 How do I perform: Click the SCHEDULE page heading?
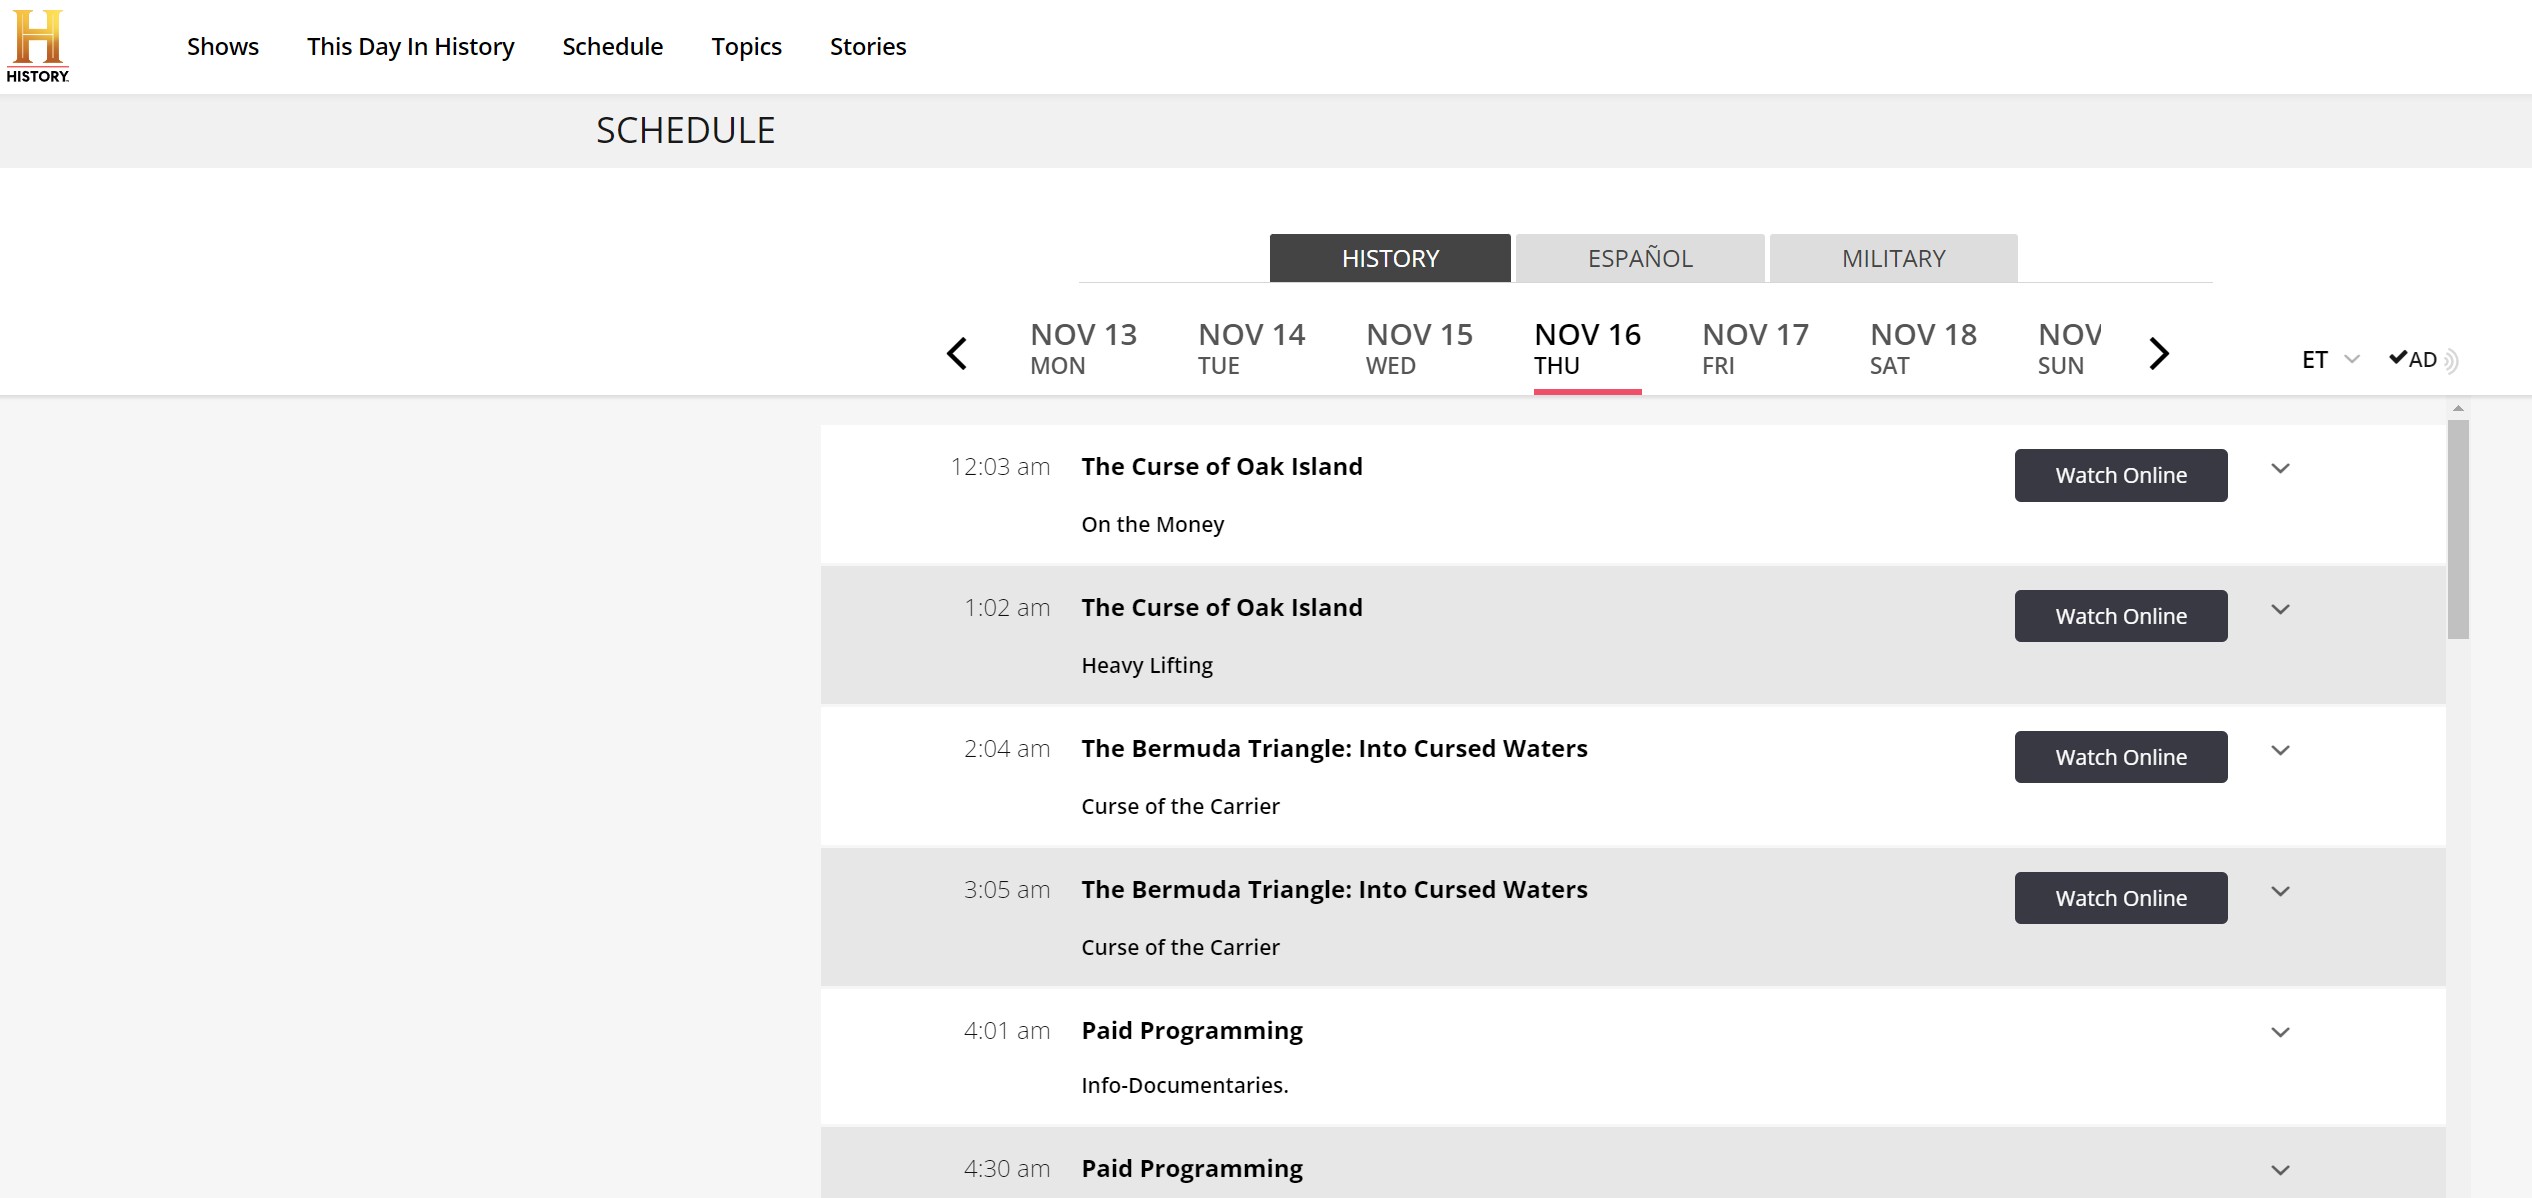[x=685, y=130]
